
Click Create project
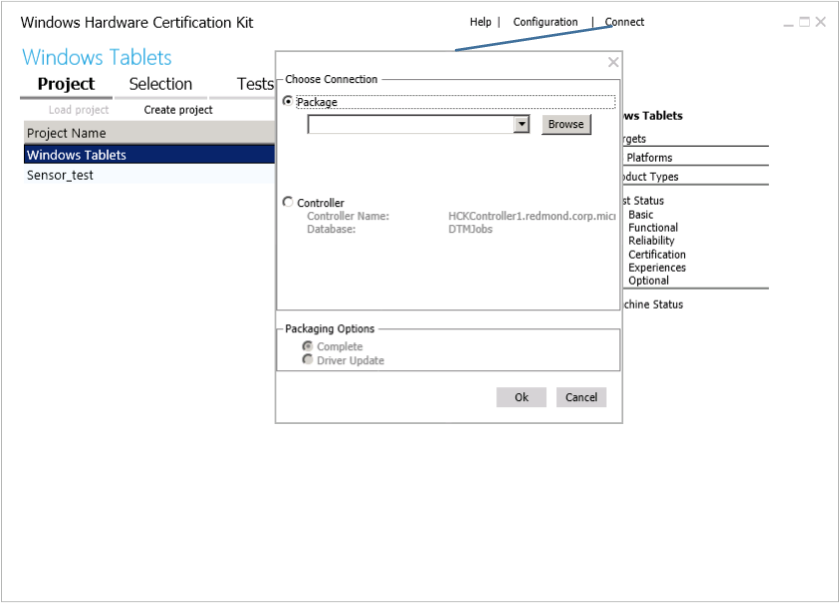tap(178, 110)
